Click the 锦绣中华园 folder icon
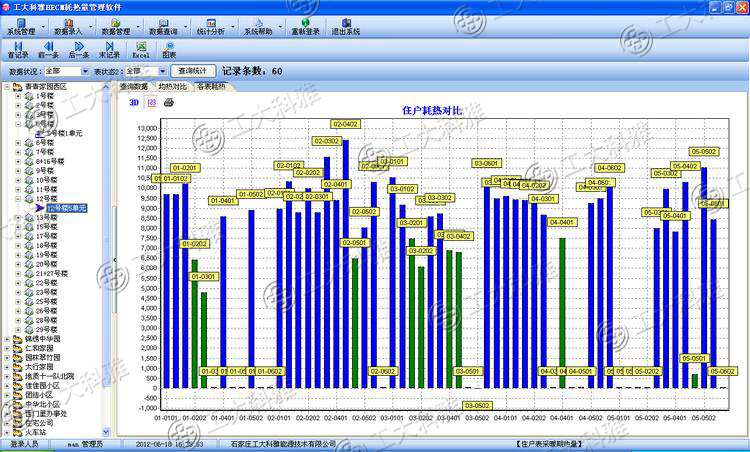This screenshot has height=452, width=750. click(x=18, y=339)
